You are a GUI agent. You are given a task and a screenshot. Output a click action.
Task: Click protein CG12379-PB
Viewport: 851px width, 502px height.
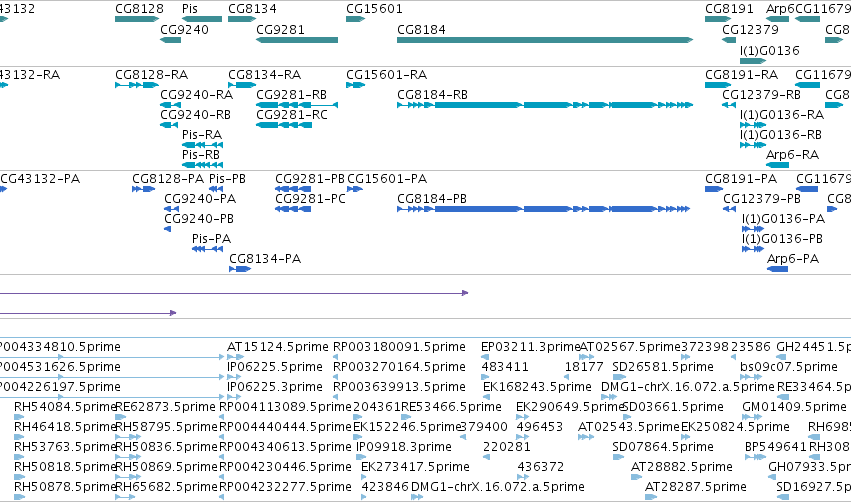click(762, 199)
